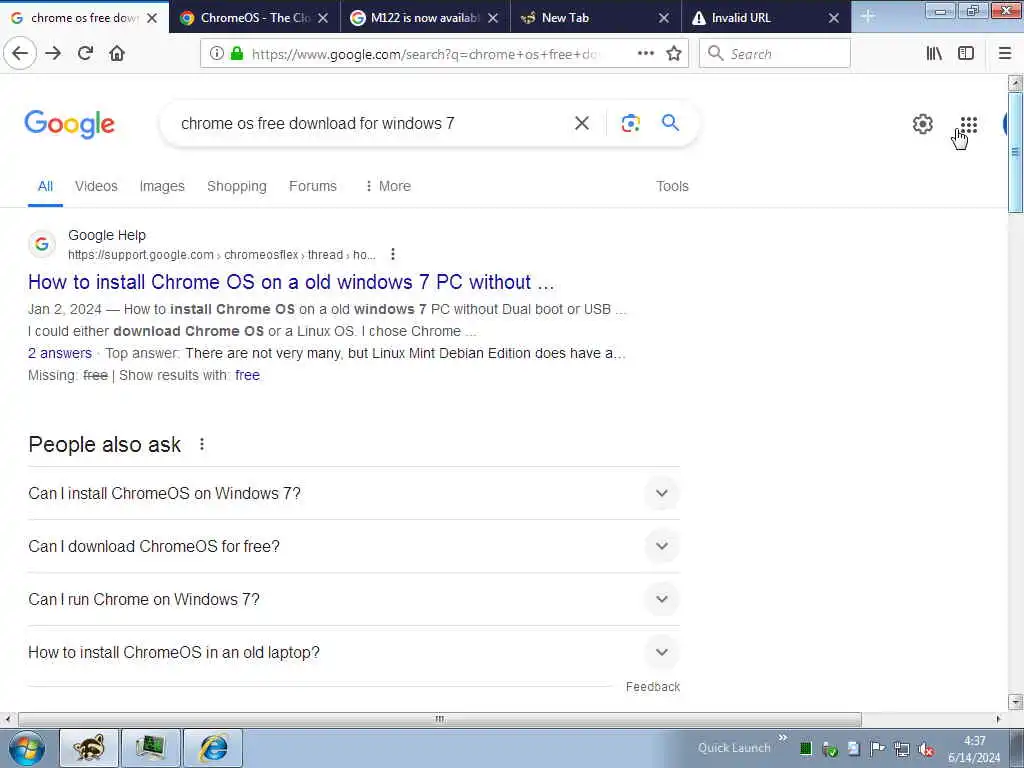
Task: Open page actions three-dot menu in address bar
Action: tap(646, 54)
